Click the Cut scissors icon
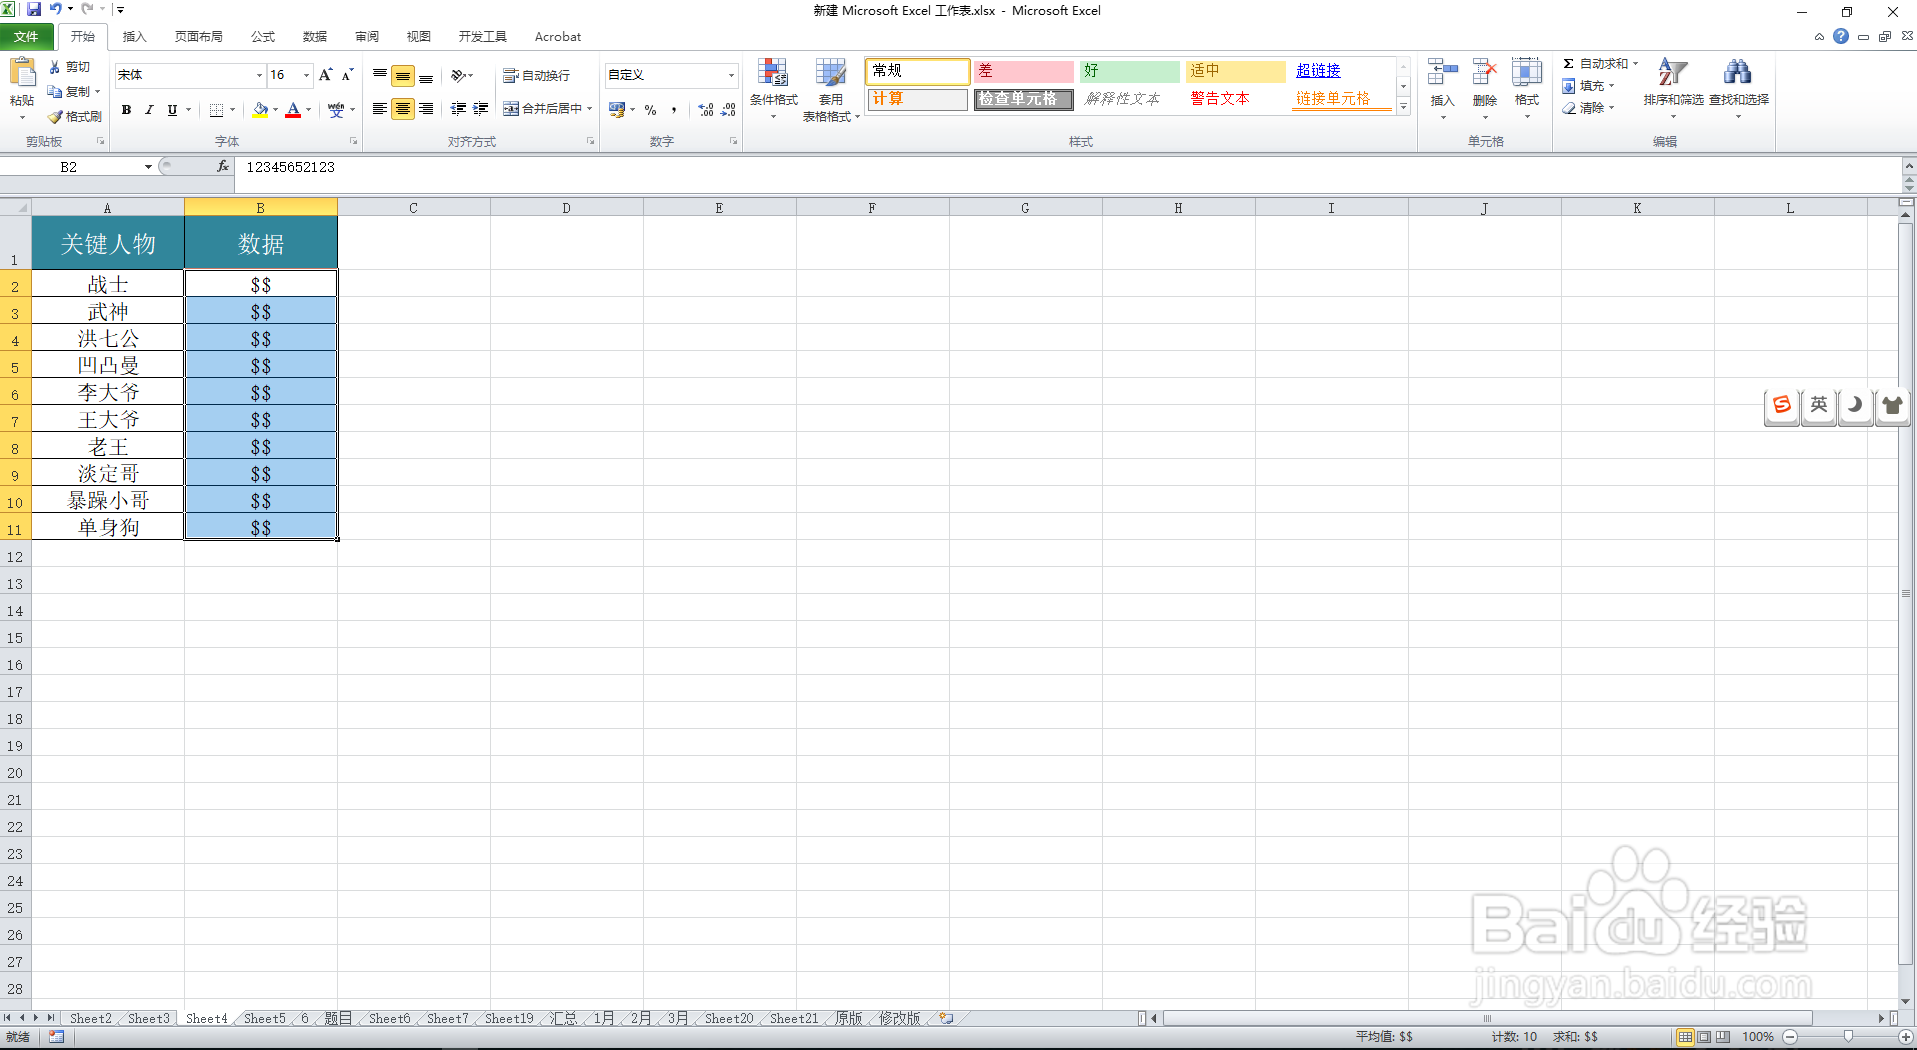1917x1050 pixels. point(55,67)
